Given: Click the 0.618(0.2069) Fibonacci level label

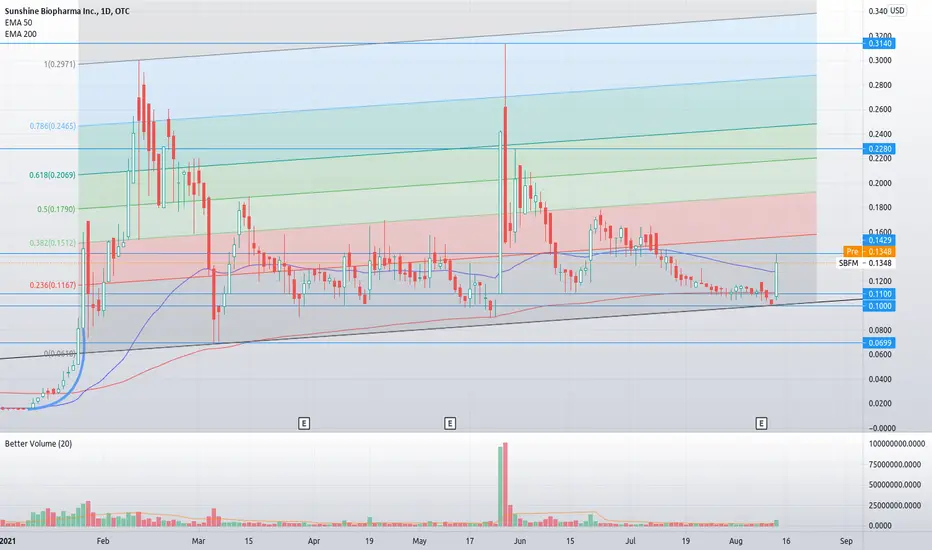Looking at the screenshot, I should 53,175.
